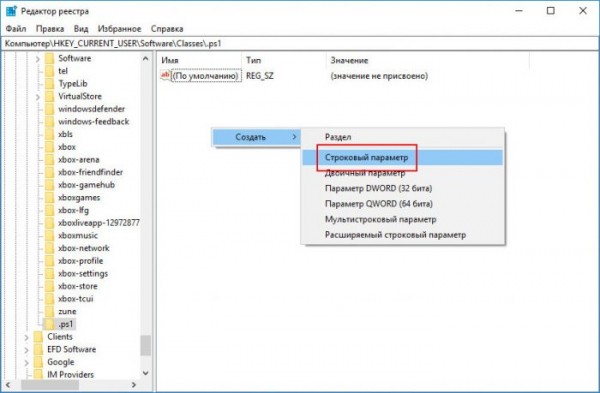600x393 pixels.
Task: Expand the Google tree node
Action: 26,362
